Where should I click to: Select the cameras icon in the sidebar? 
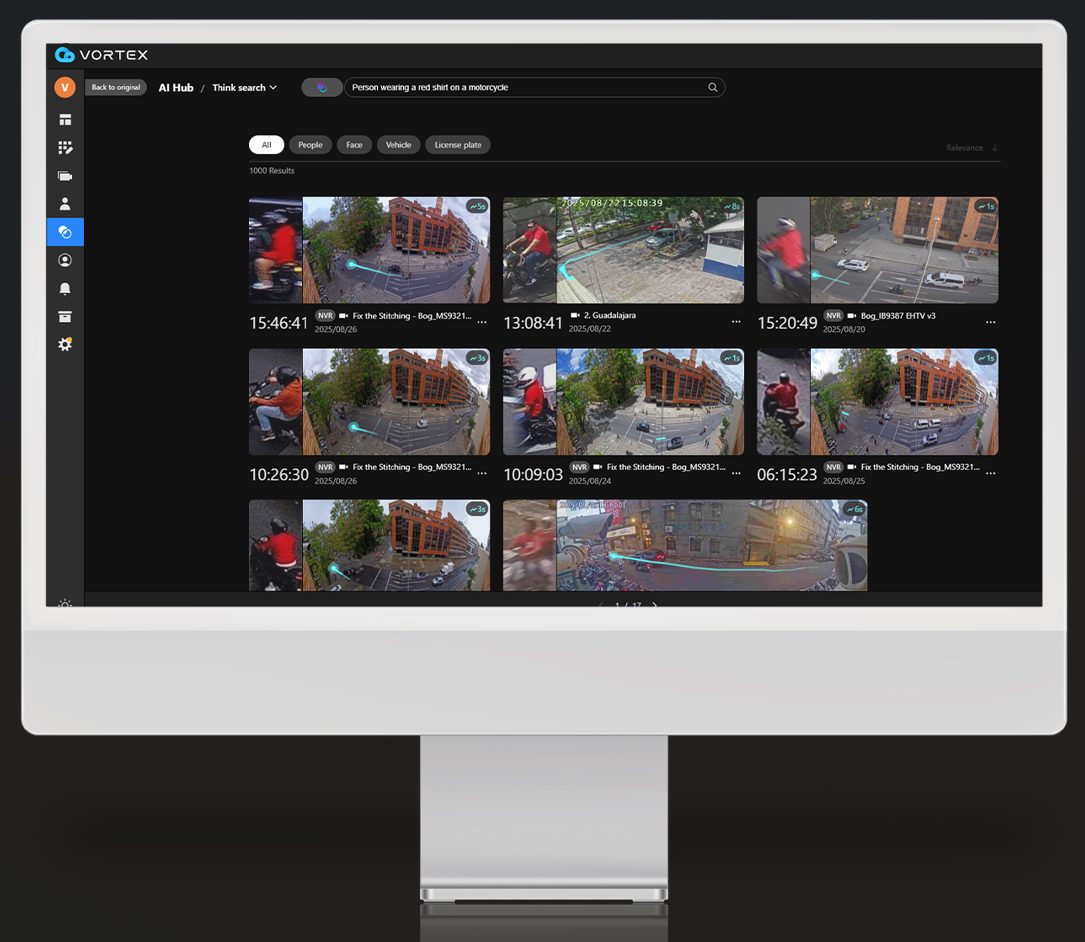point(64,175)
